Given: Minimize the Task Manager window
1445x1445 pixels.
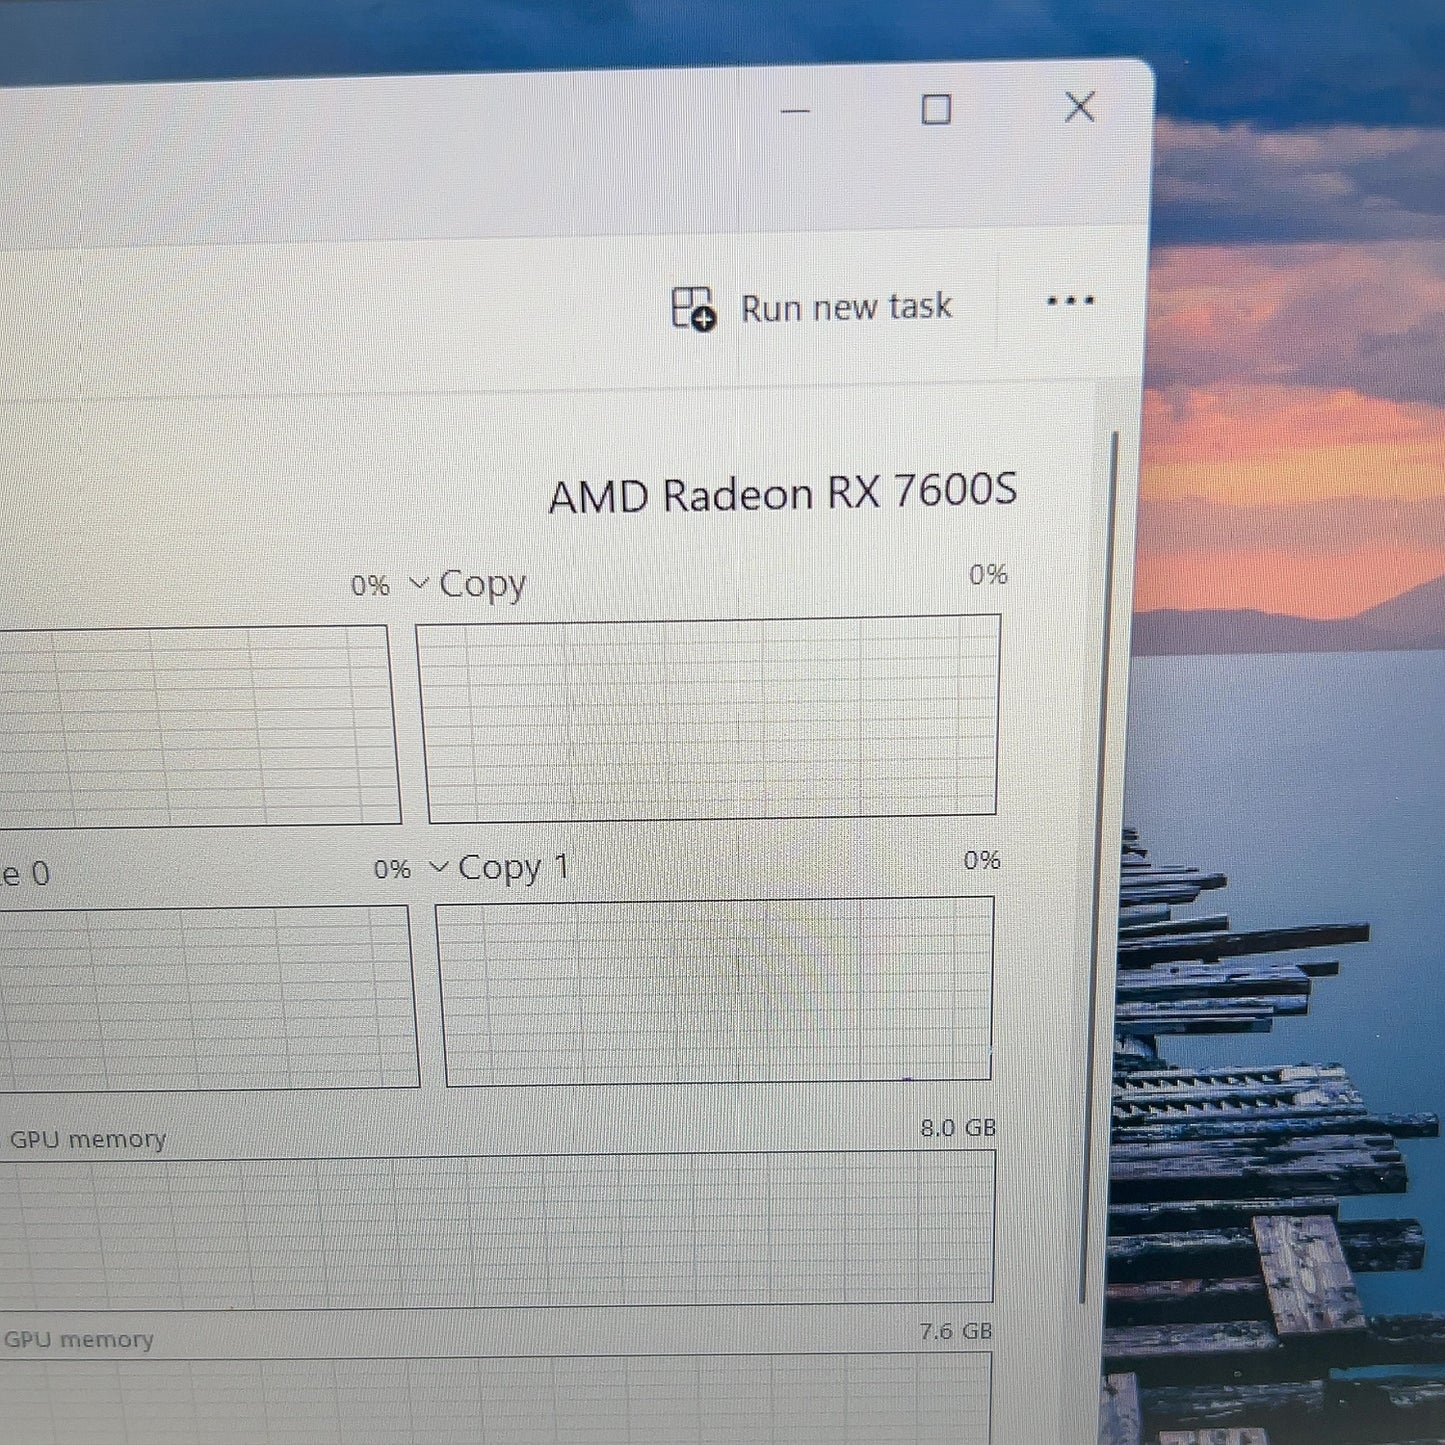Looking at the screenshot, I should tap(795, 111).
